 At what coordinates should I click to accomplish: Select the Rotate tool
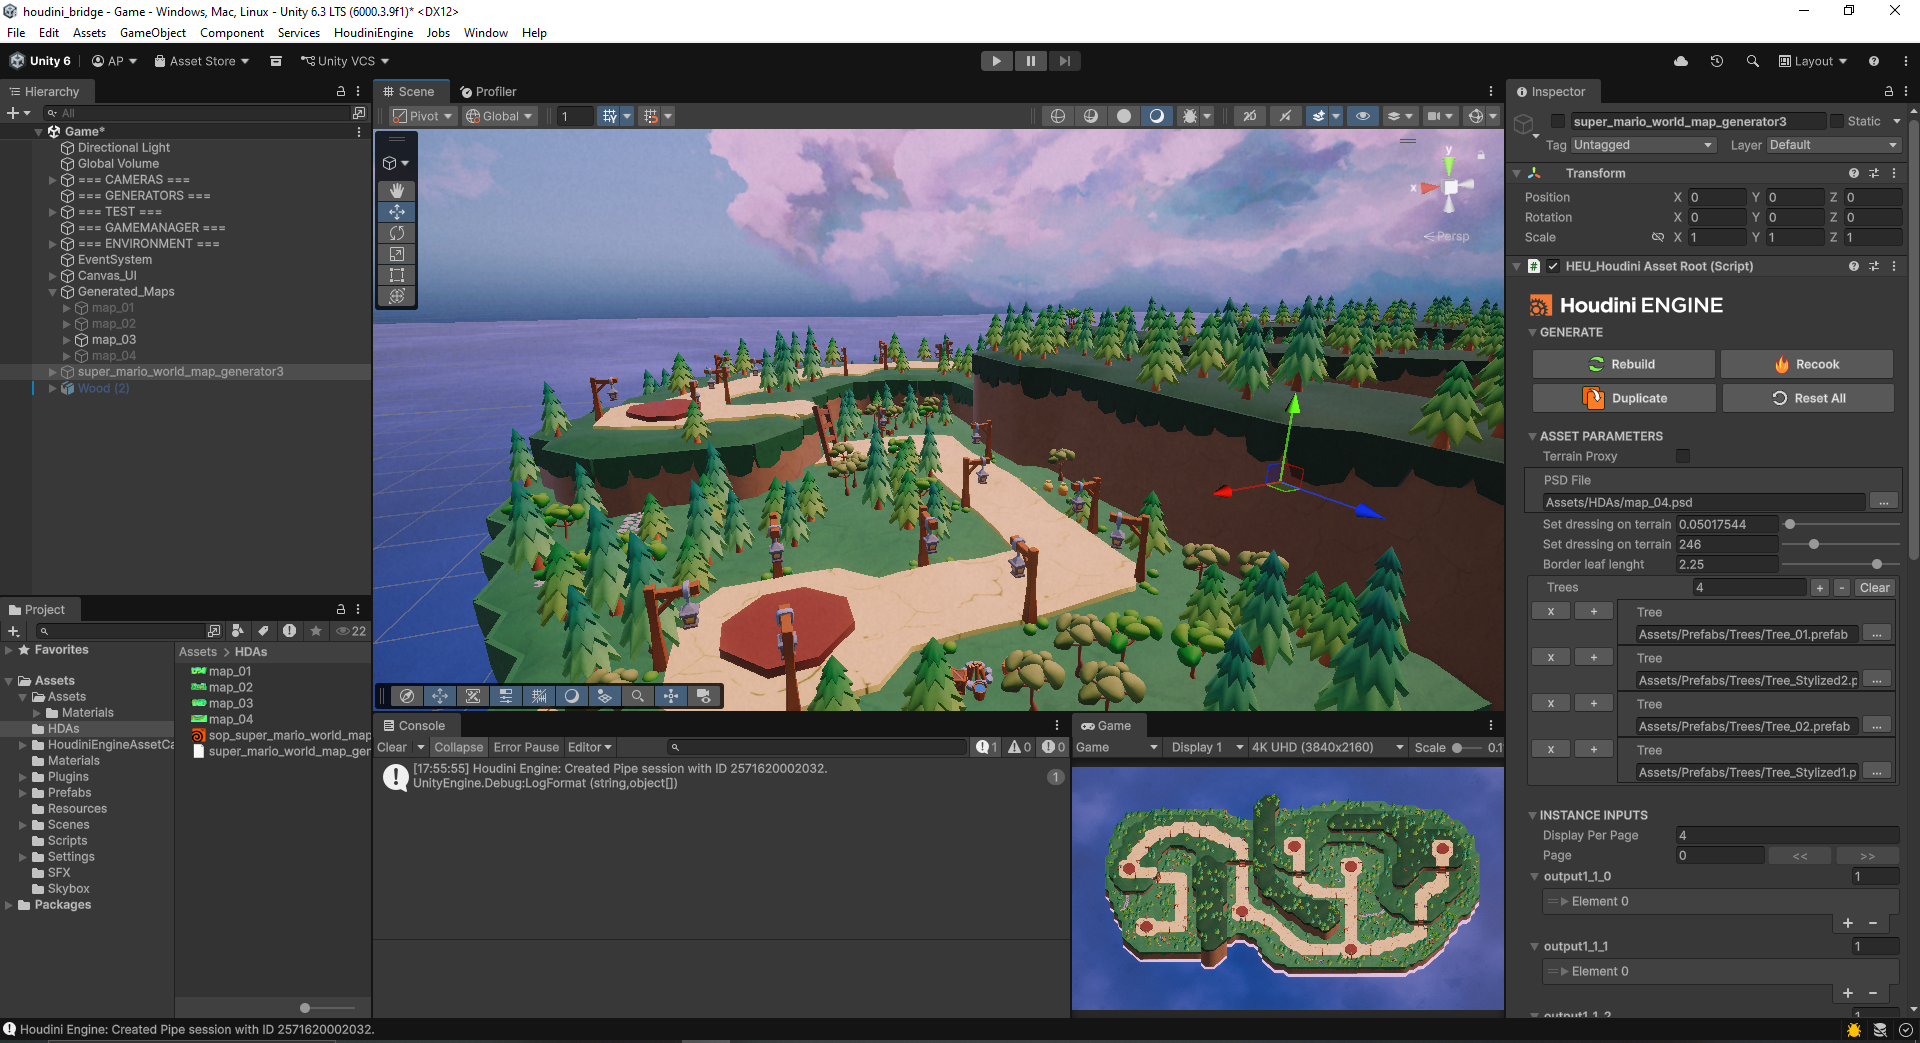pos(397,233)
